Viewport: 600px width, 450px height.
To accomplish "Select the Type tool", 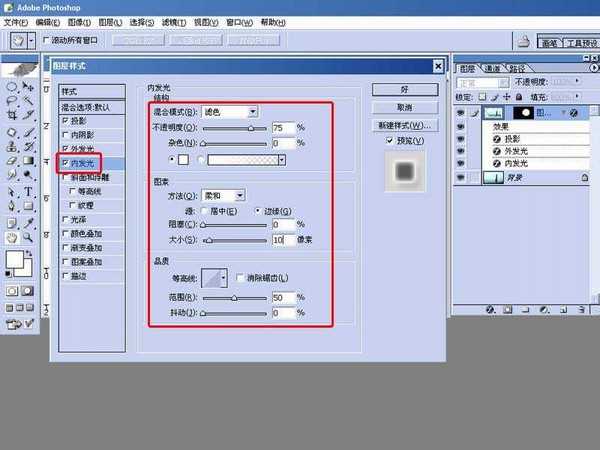I will [28, 191].
